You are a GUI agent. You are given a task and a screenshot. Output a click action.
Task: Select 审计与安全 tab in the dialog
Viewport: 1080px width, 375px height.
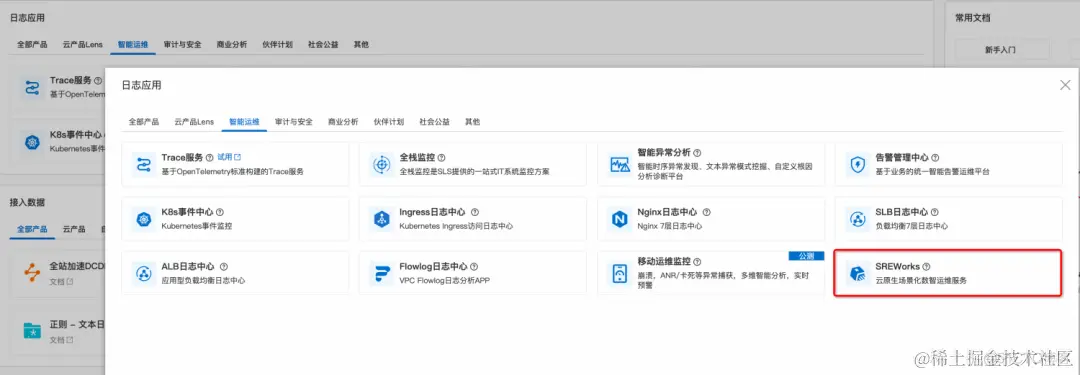pyautogui.click(x=293, y=122)
